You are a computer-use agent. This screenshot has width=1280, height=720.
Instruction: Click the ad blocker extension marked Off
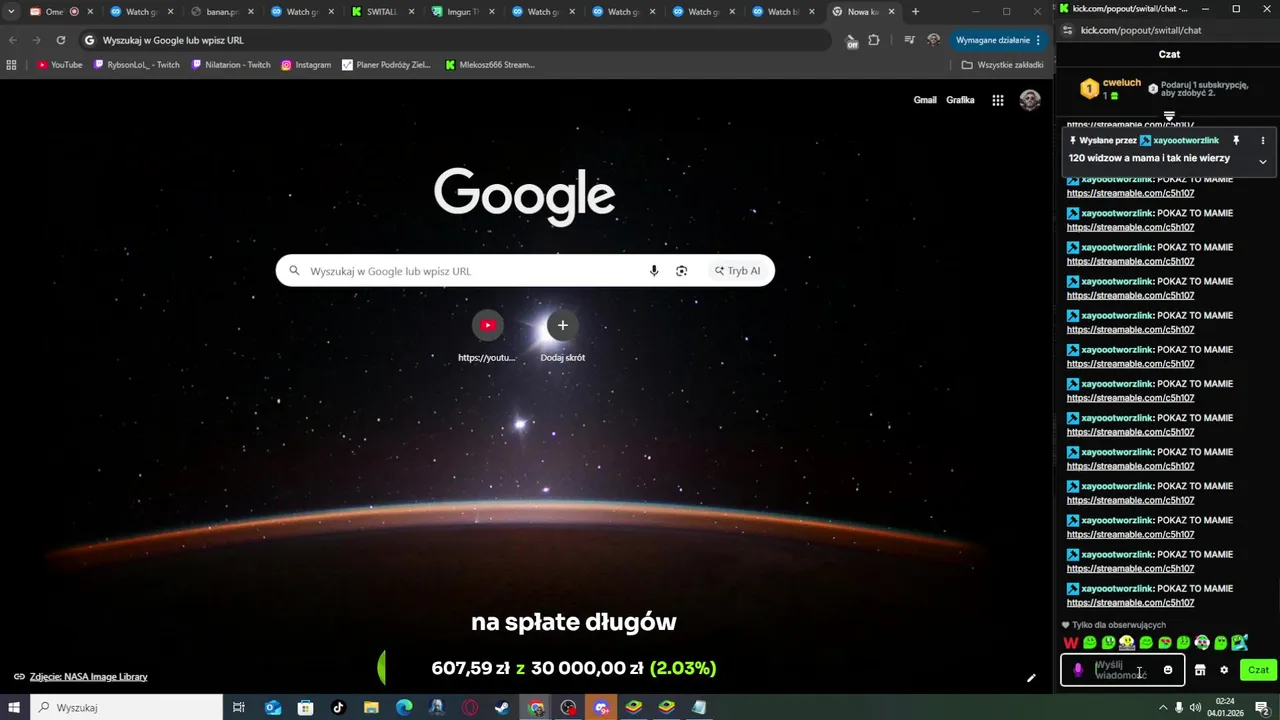(x=851, y=41)
